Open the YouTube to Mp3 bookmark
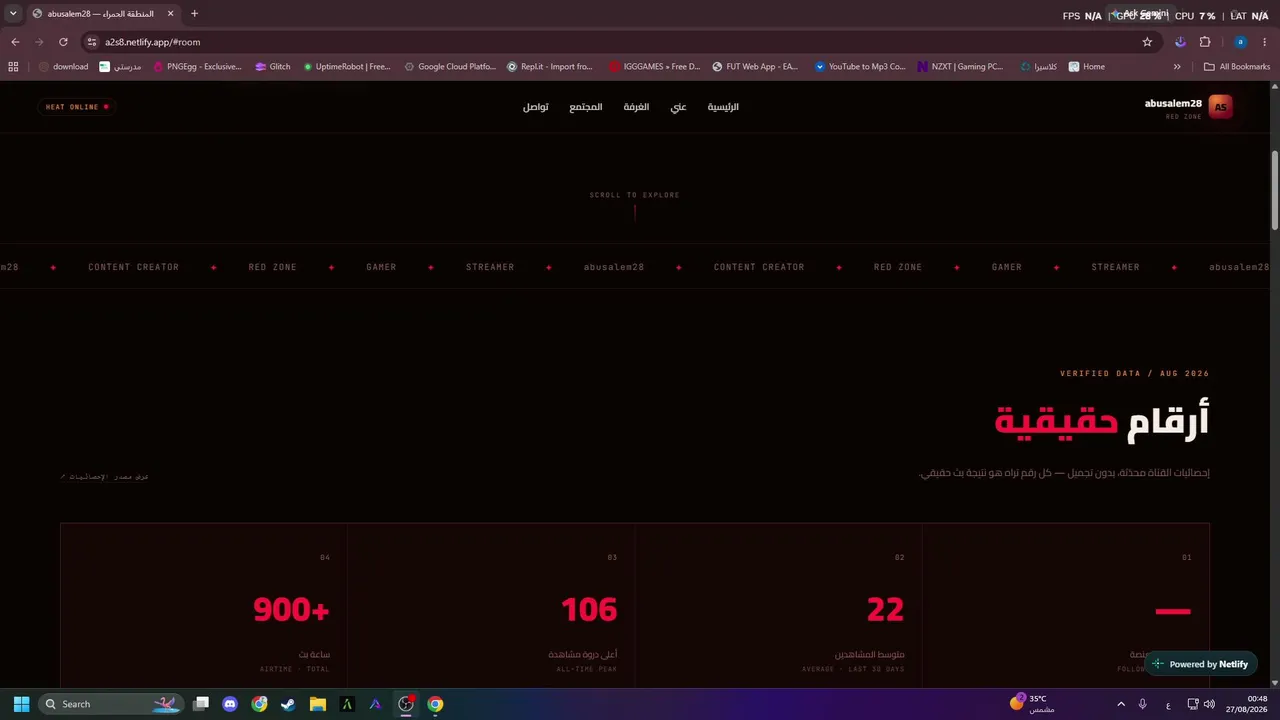Image resolution: width=1280 pixels, height=720 pixels. [860, 67]
